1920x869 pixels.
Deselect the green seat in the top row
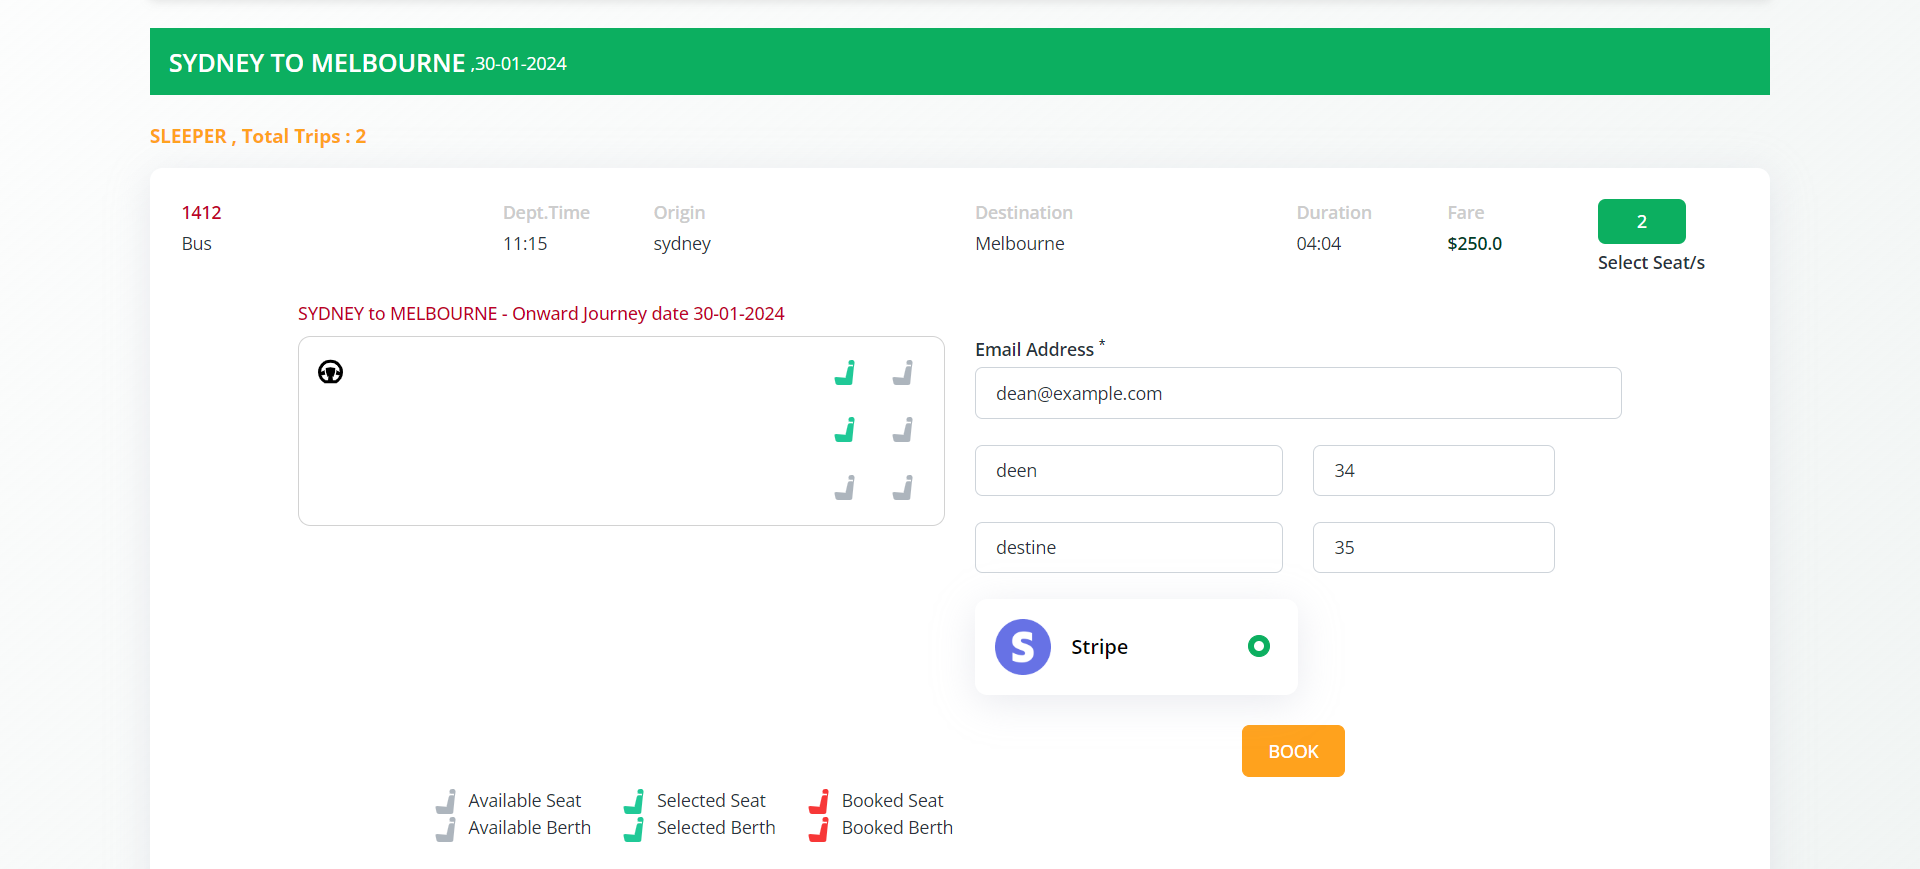click(845, 373)
